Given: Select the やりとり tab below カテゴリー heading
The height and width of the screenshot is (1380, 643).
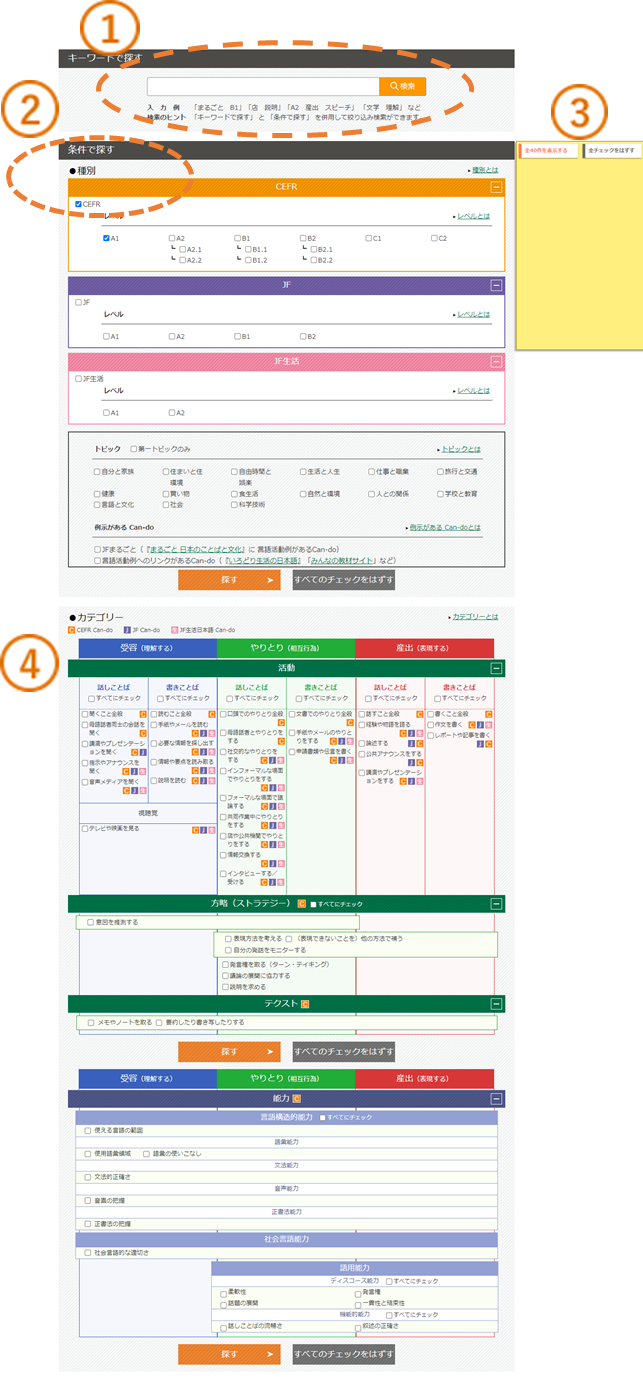Looking at the screenshot, I should [286, 648].
